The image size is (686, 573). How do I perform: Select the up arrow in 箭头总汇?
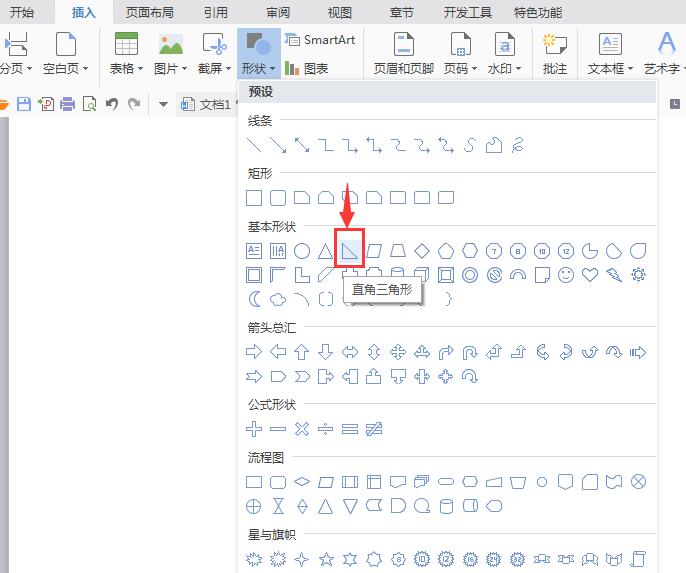302,352
